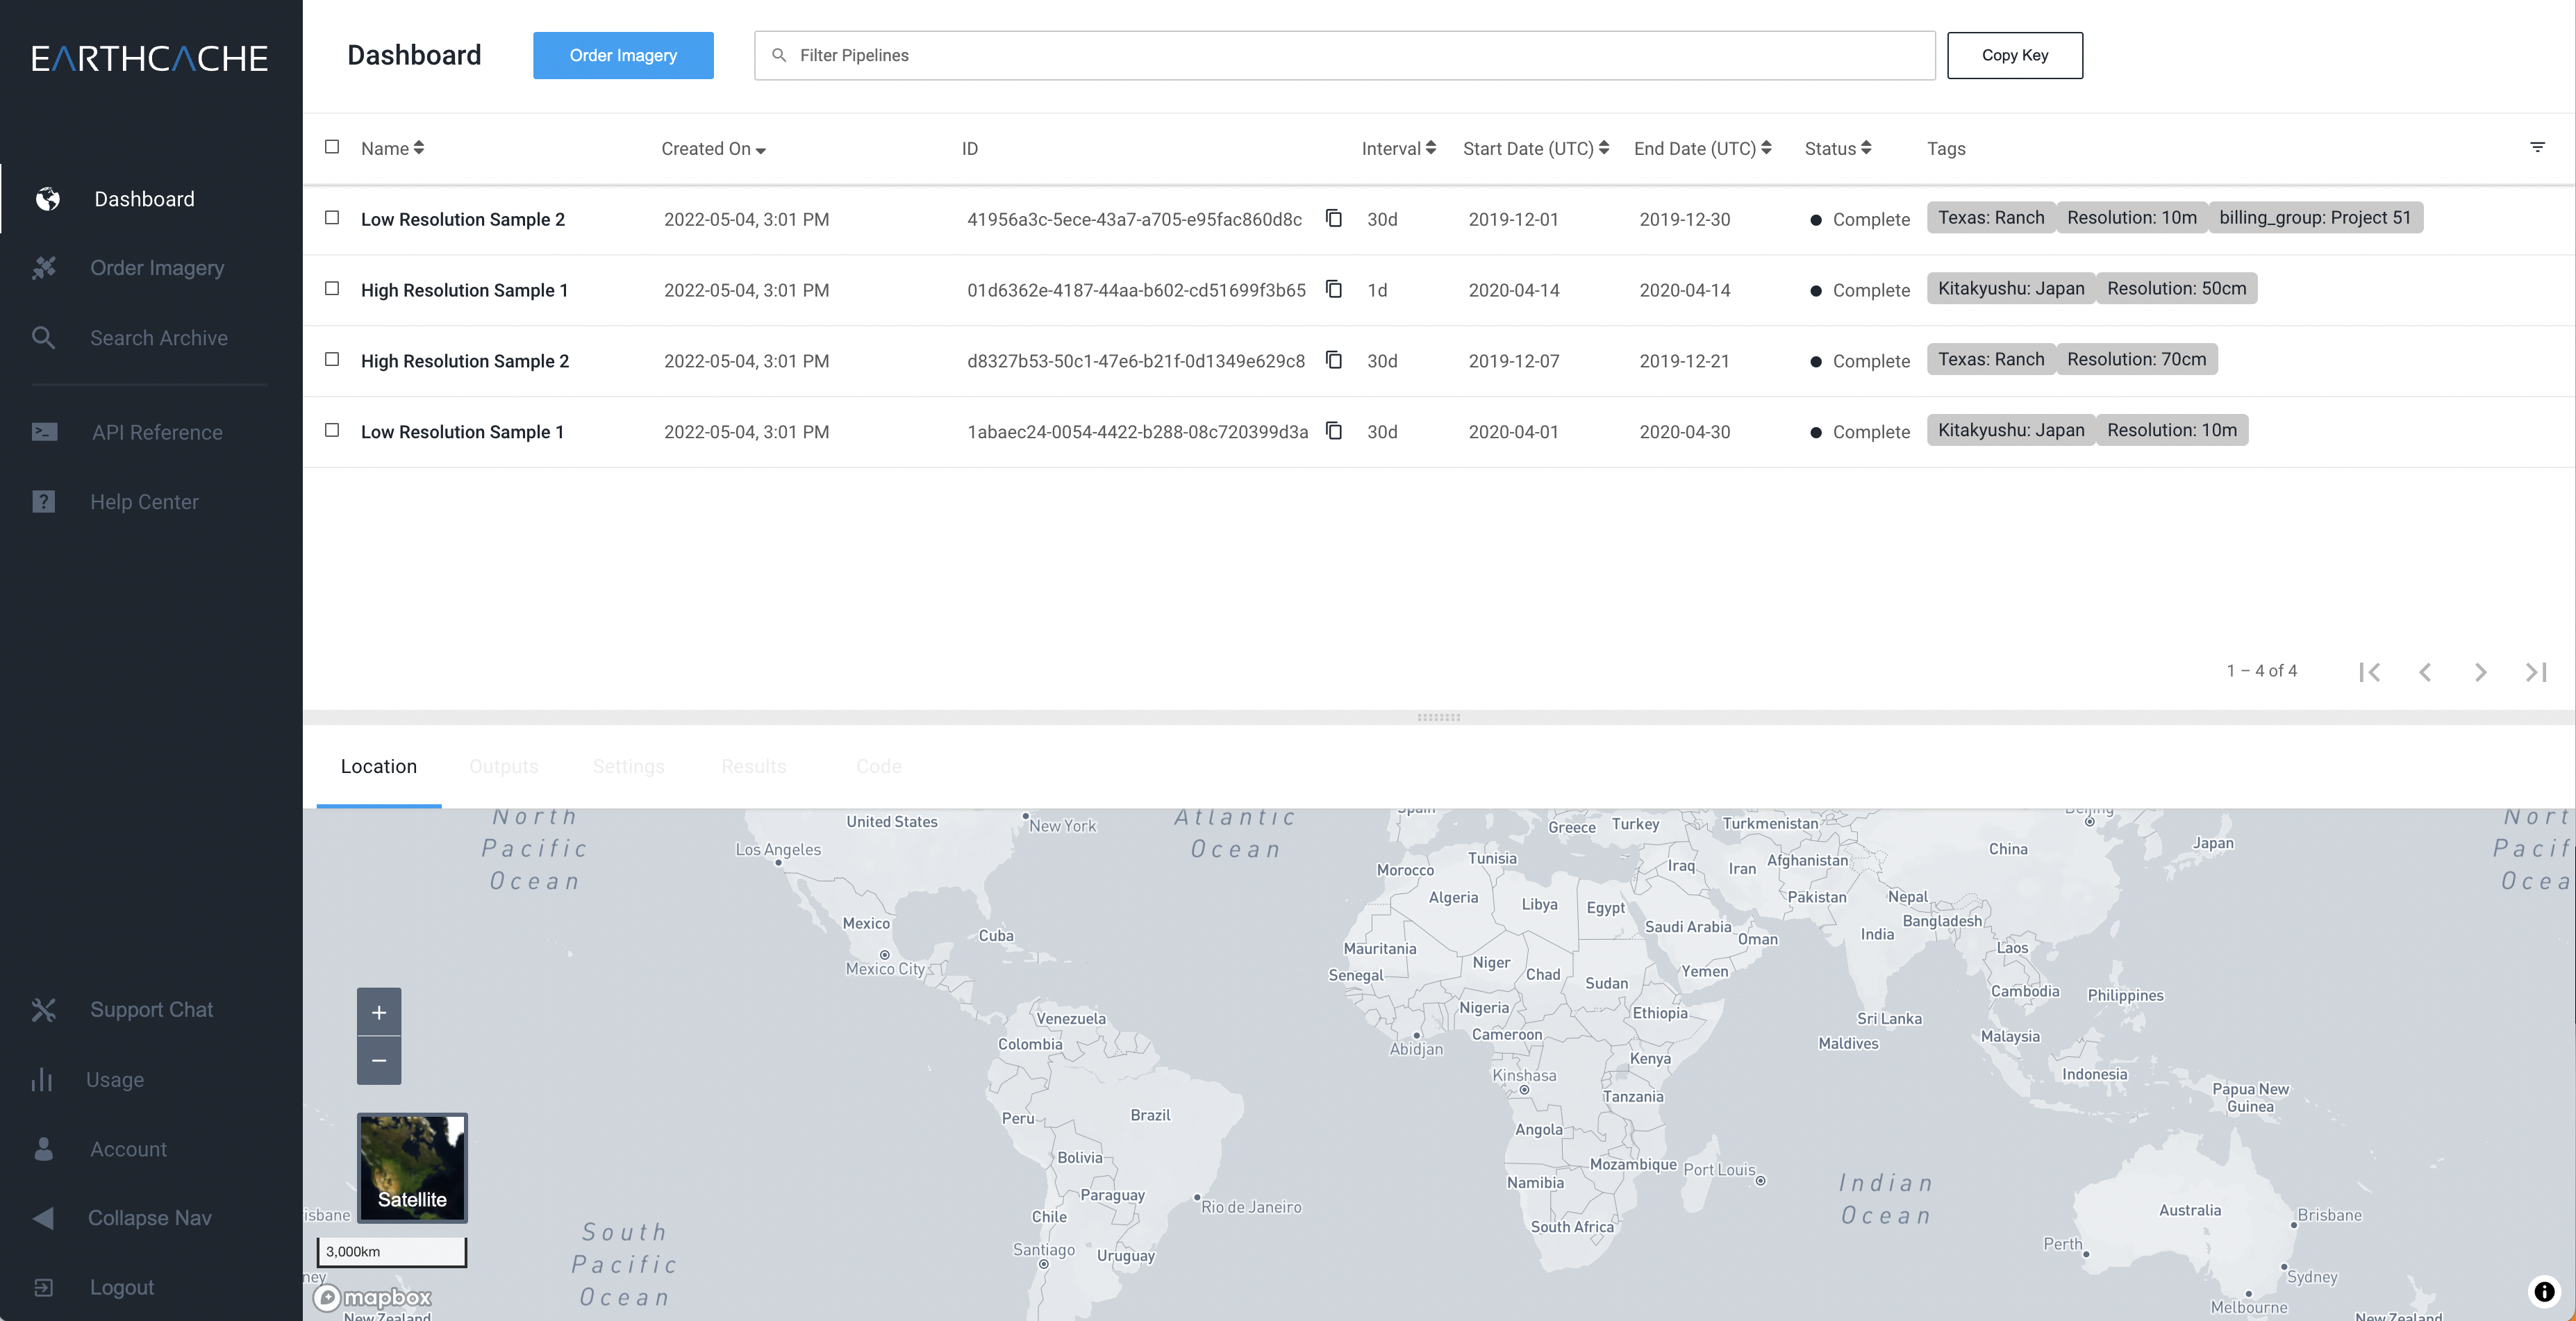Grab the panel resize handle above tabs
Image resolution: width=2576 pixels, height=1321 pixels.
[x=1438, y=717]
